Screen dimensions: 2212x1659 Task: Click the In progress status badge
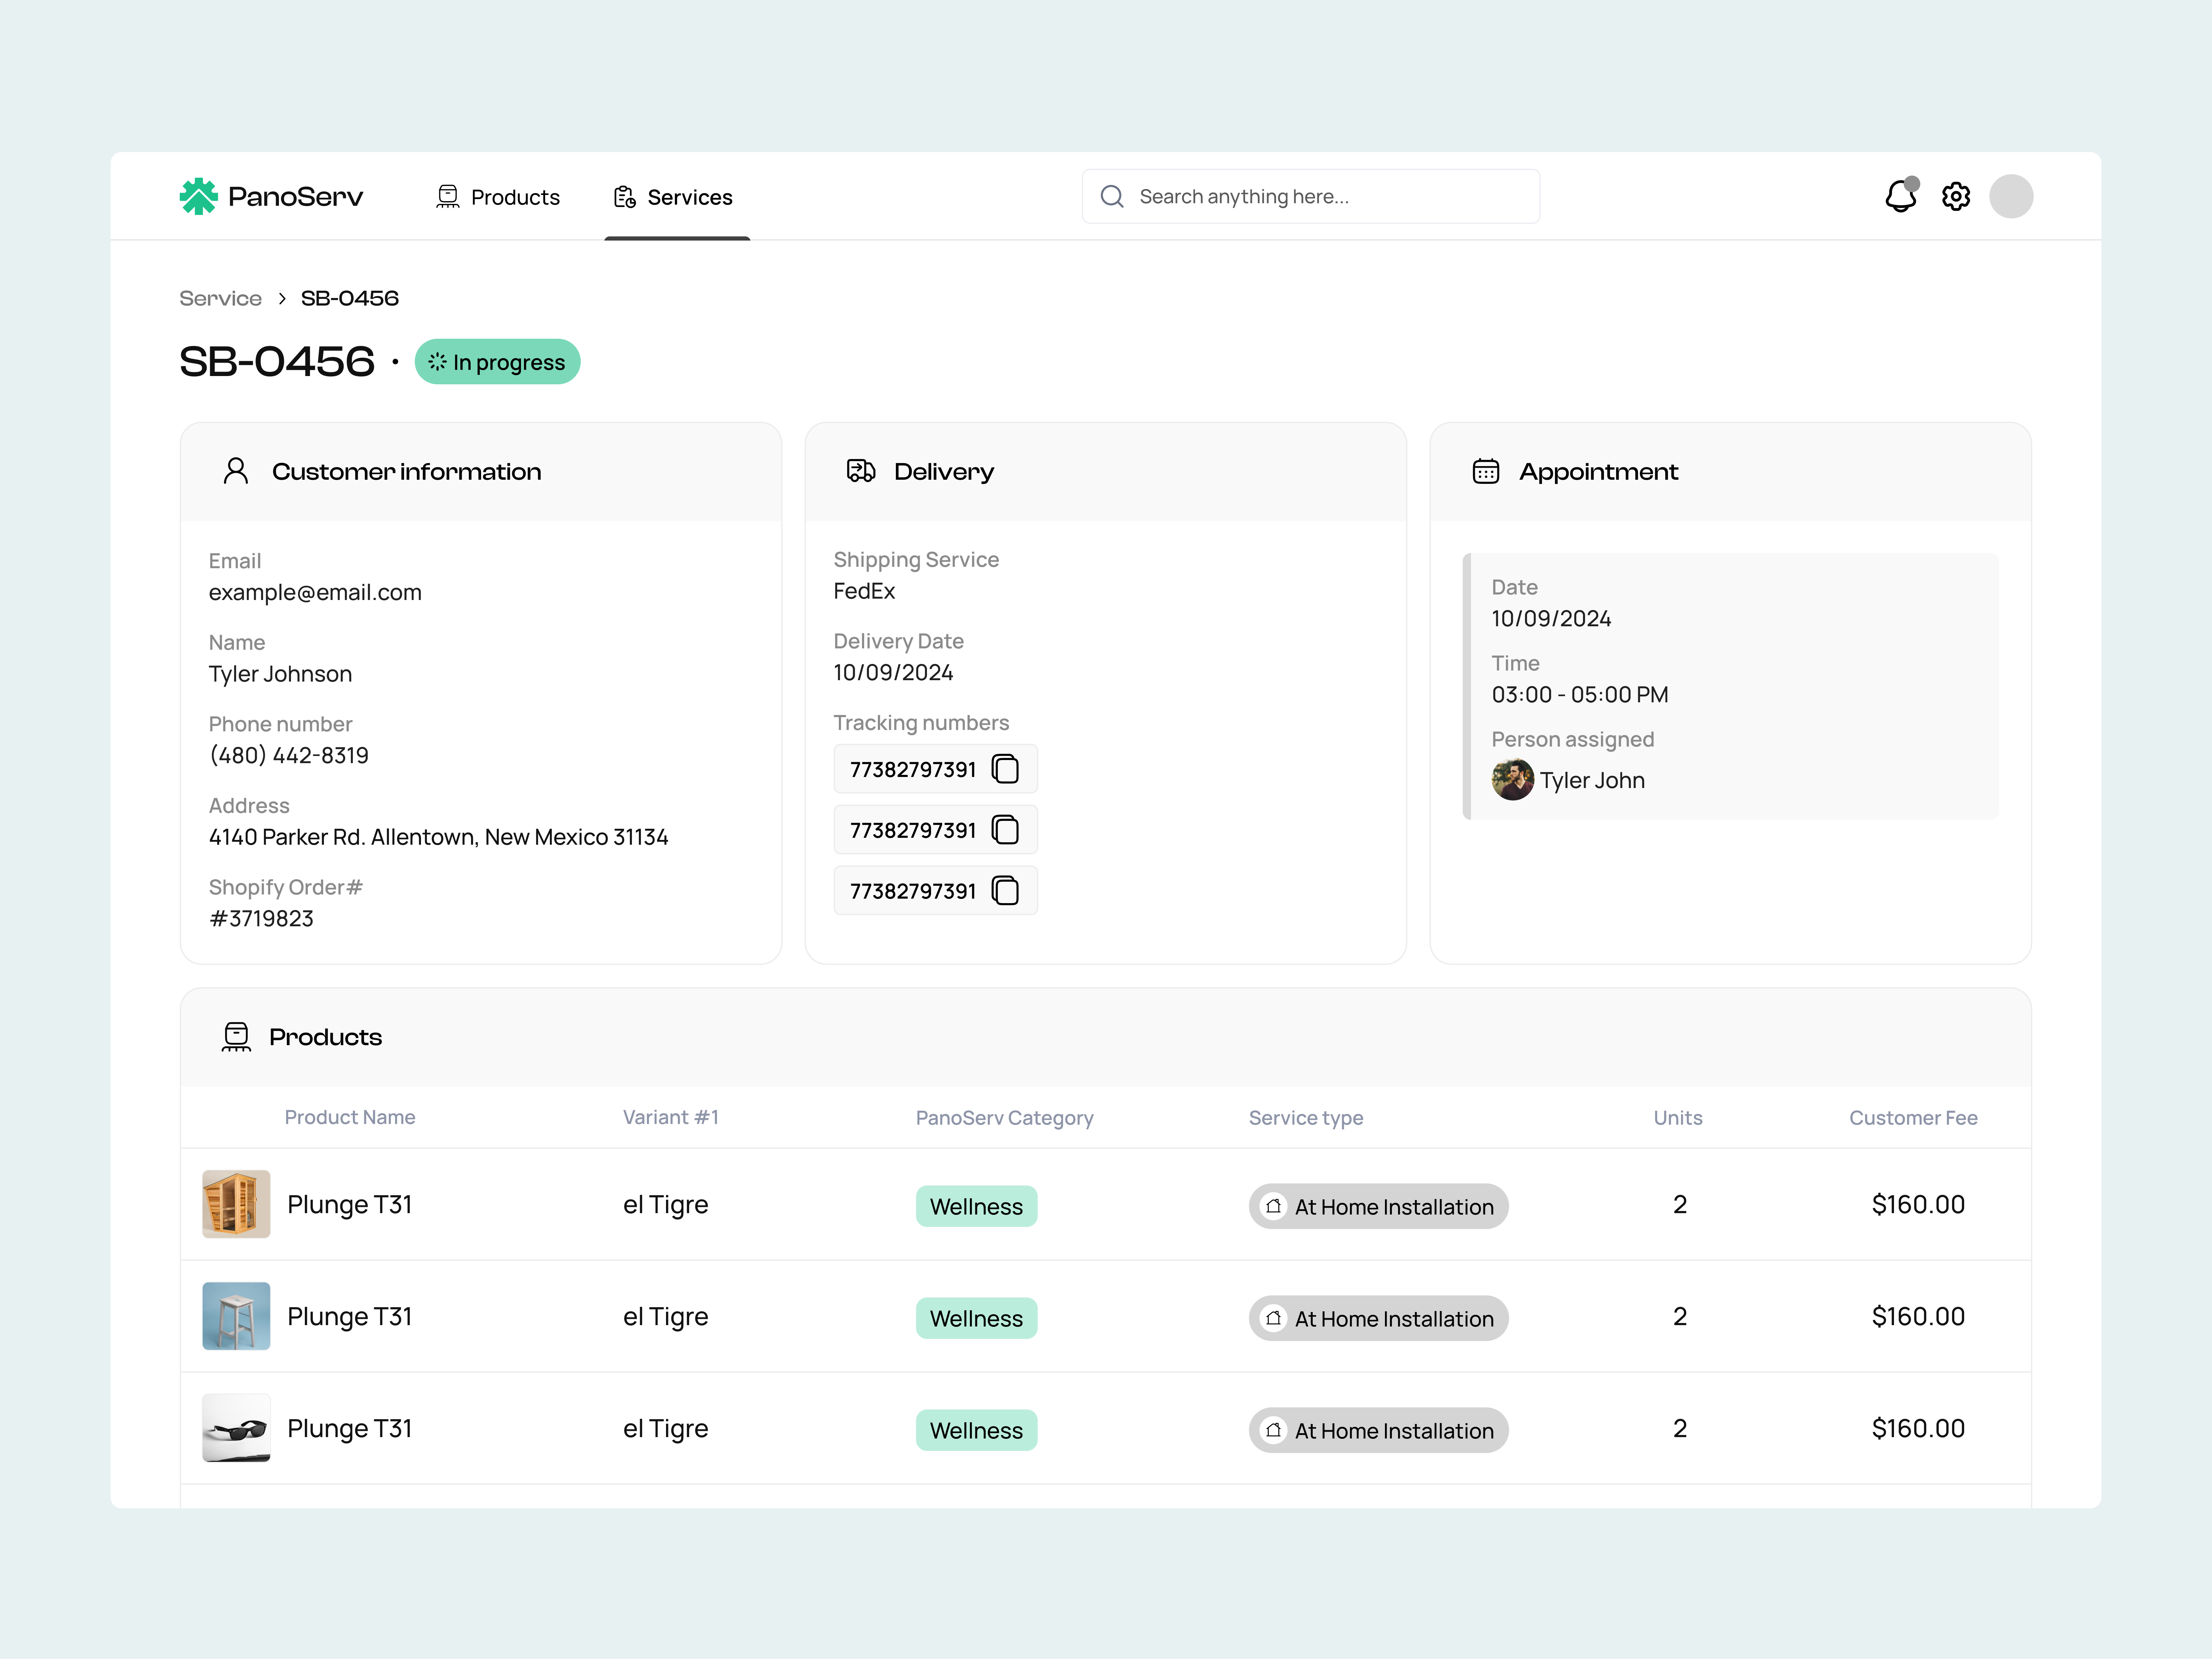[x=497, y=362]
